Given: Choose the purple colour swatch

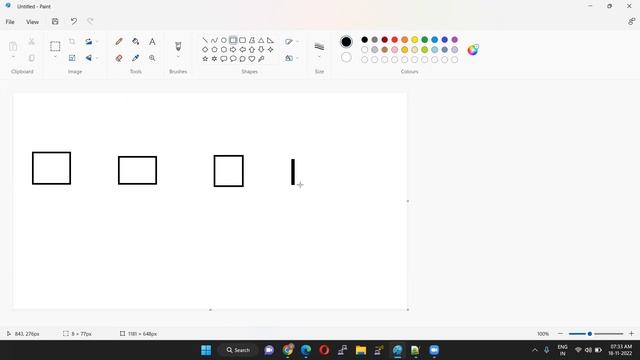Looking at the screenshot, I should click(x=455, y=40).
